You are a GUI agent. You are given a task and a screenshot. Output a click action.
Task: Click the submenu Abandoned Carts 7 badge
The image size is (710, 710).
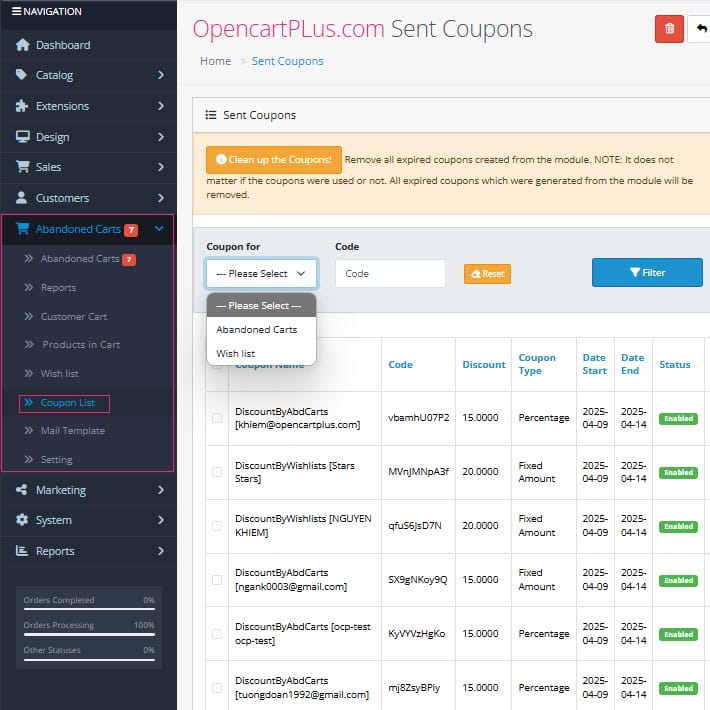click(129, 259)
